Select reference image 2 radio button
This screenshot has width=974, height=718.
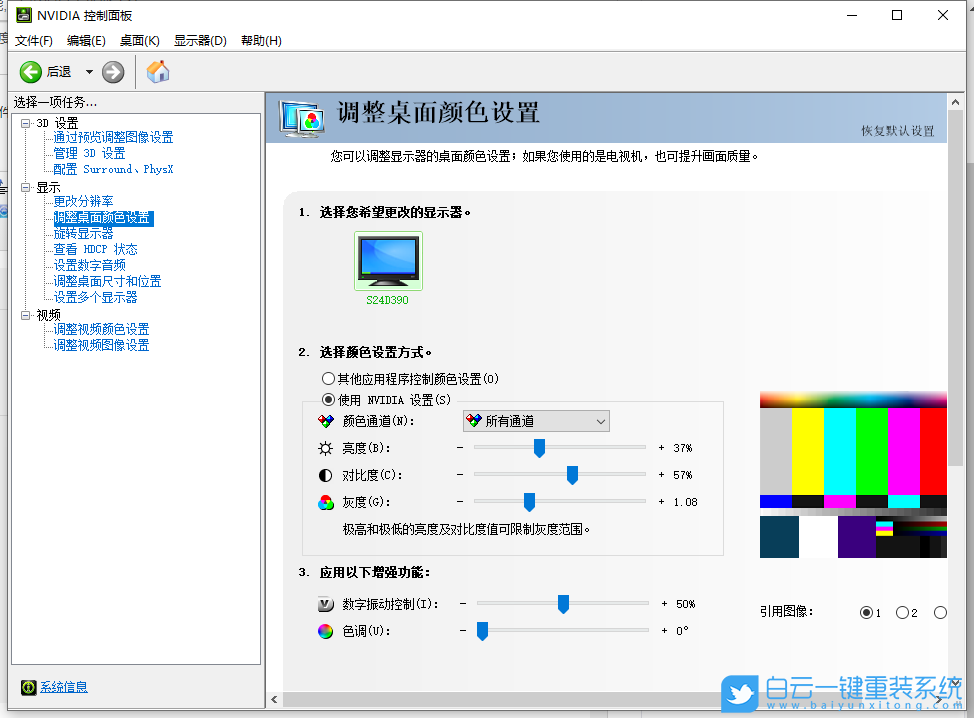pyautogui.click(x=902, y=612)
